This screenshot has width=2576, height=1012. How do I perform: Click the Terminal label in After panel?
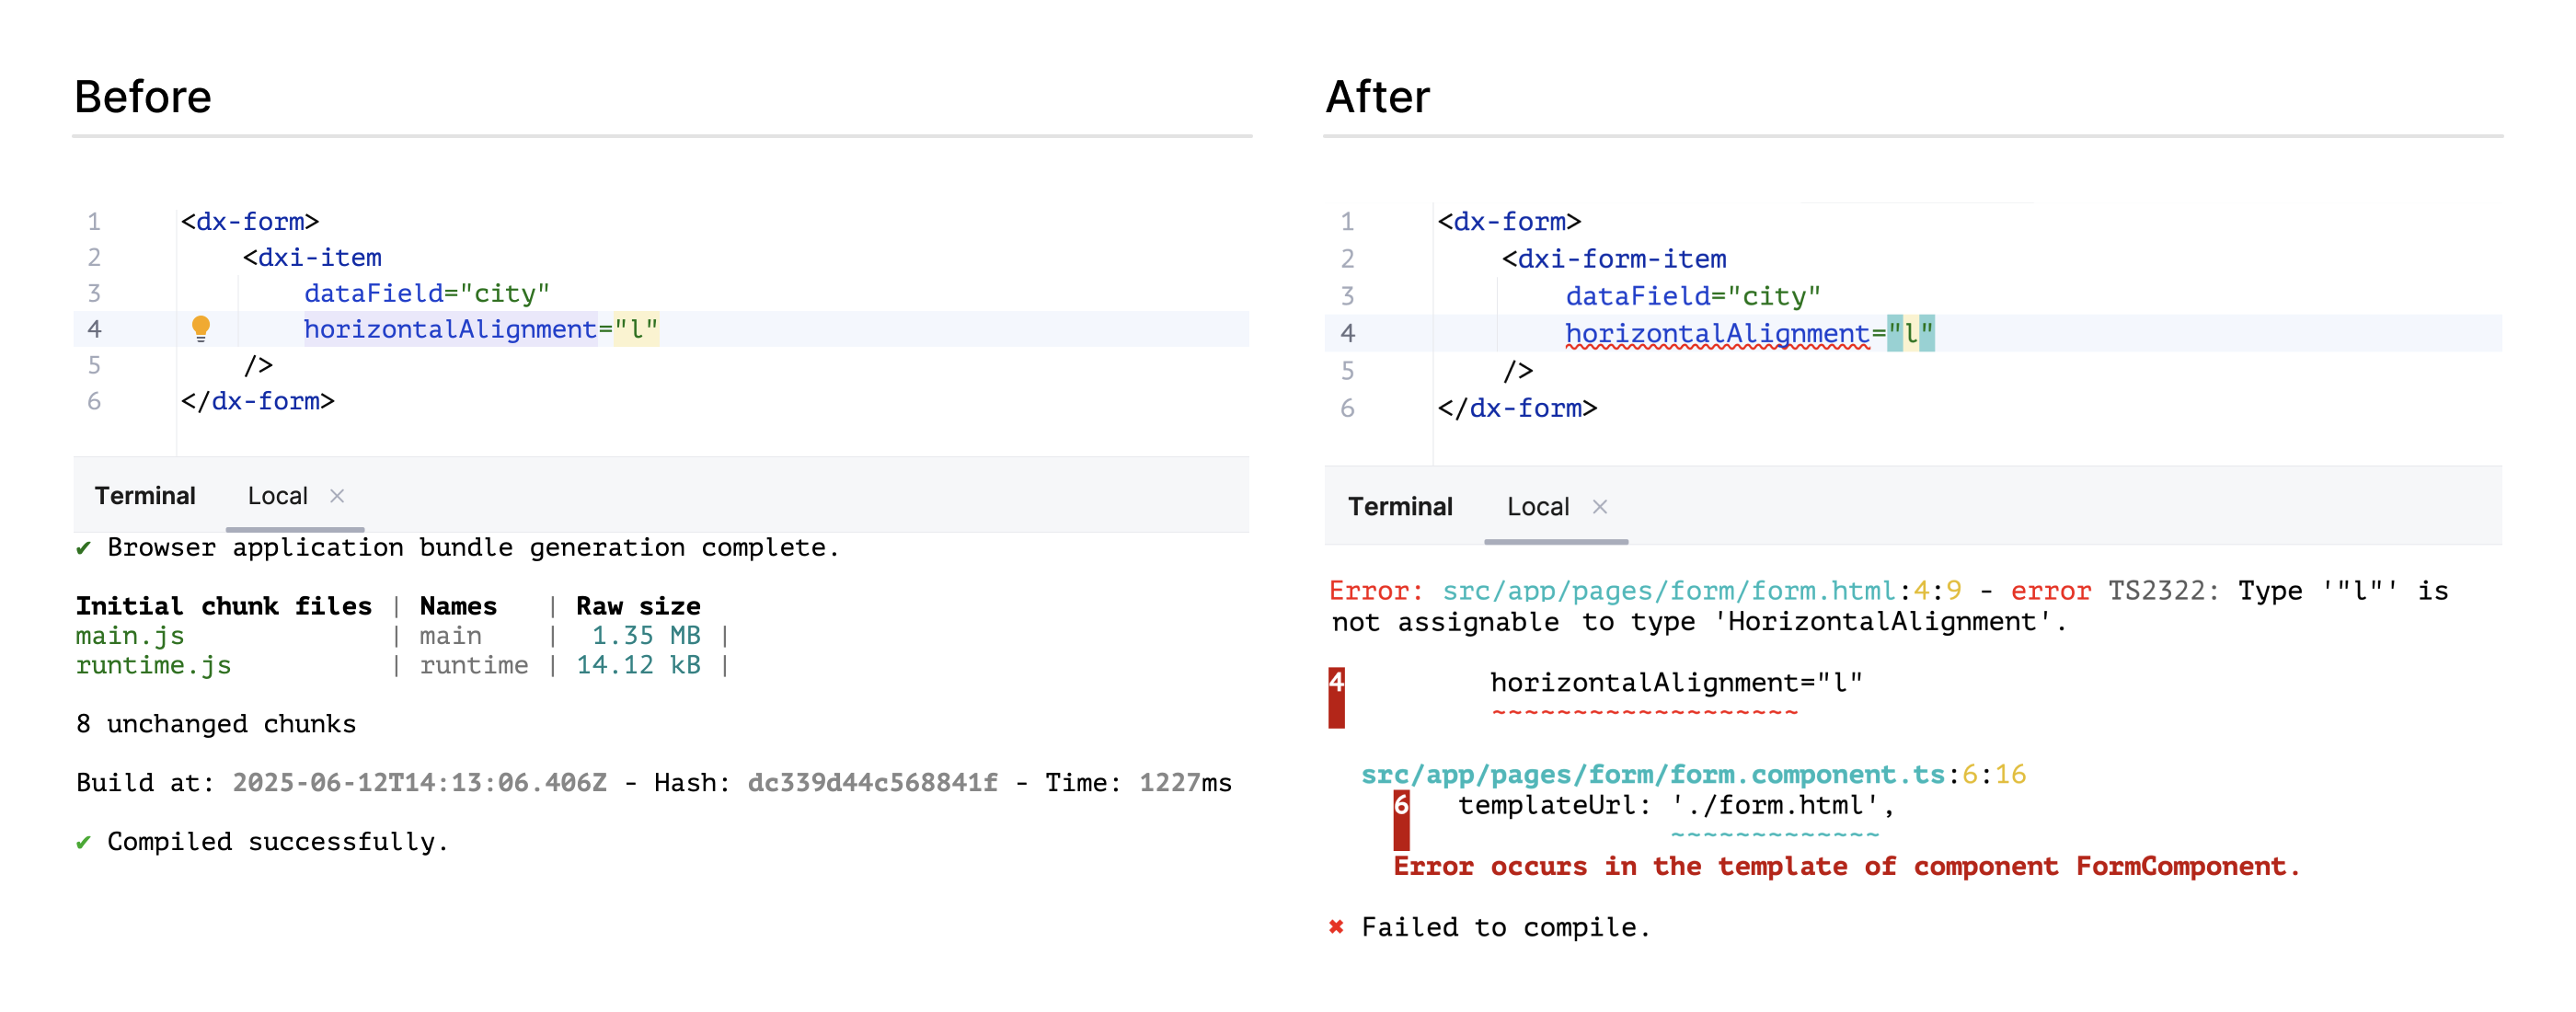(x=1400, y=507)
